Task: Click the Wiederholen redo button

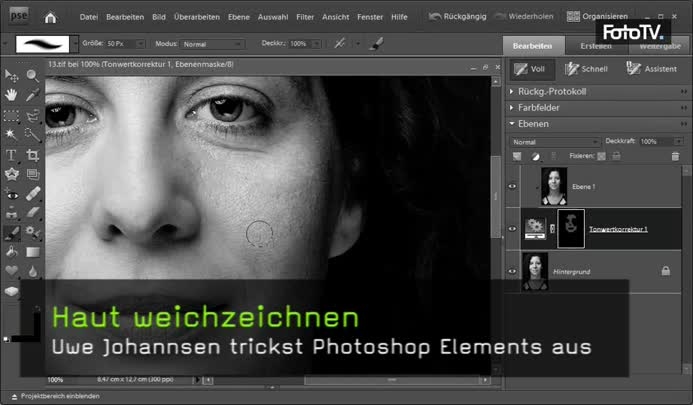Action: (x=524, y=17)
